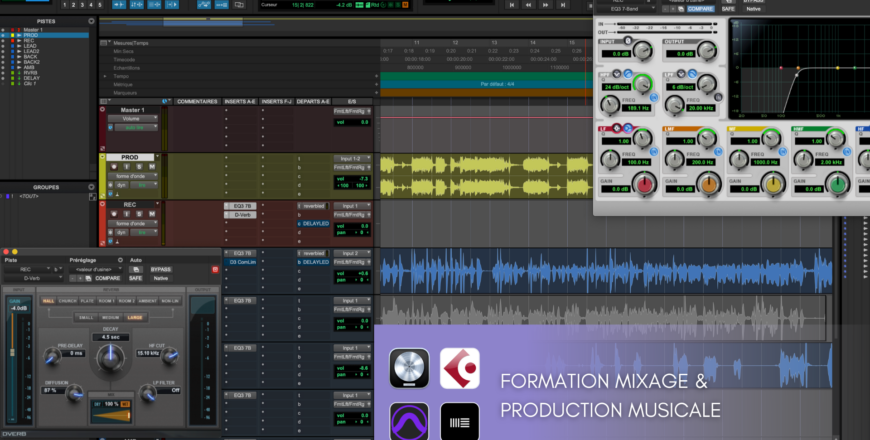This screenshot has height=440, width=870.
Task: Click the previous preset minus button in D-Verb
Action: pos(73,278)
